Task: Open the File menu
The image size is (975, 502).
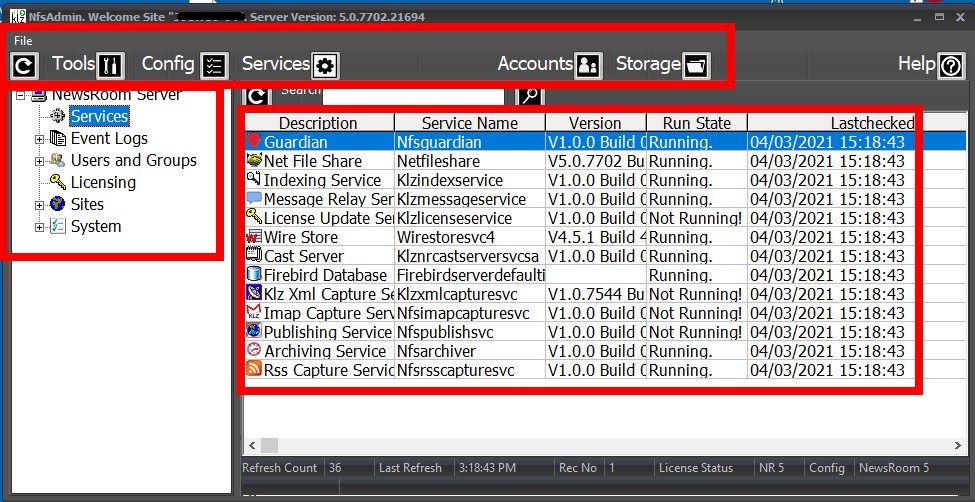Action: pyautogui.click(x=23, y=40)
